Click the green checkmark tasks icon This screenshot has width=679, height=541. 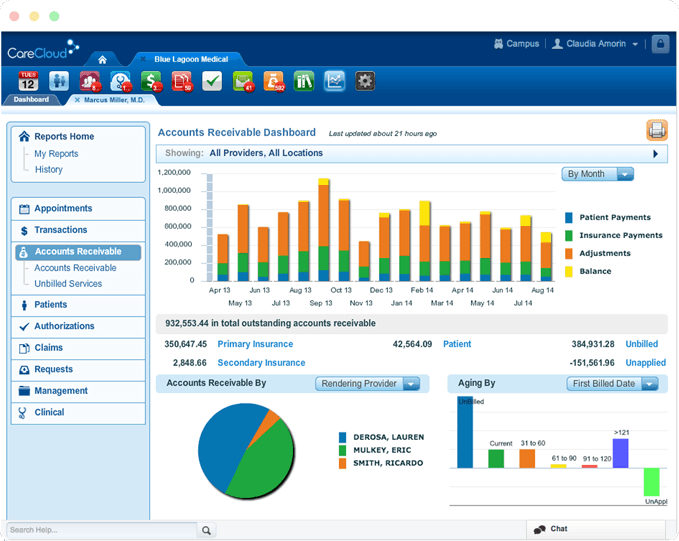pyautogui.click(x=212, y=81)
